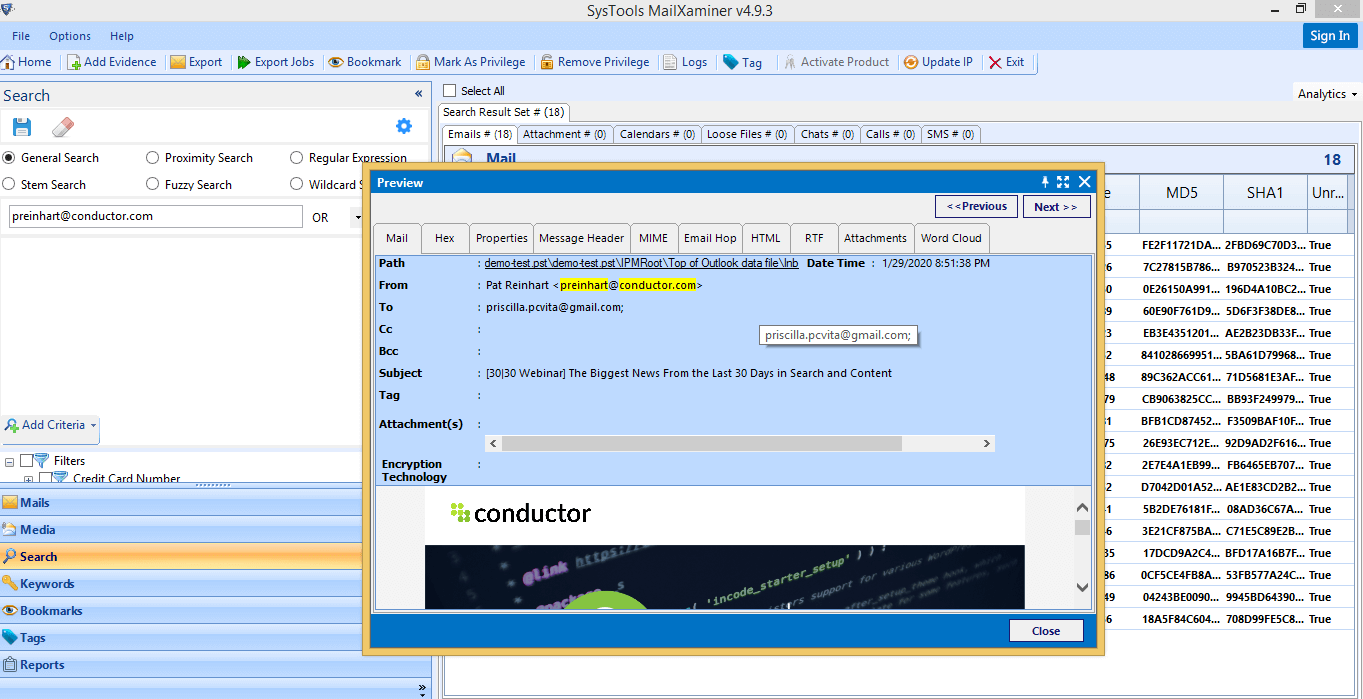The height and width of the screenshot is (699, 1363).
Task: Select Proximity Search radio button
Action: 152,157
